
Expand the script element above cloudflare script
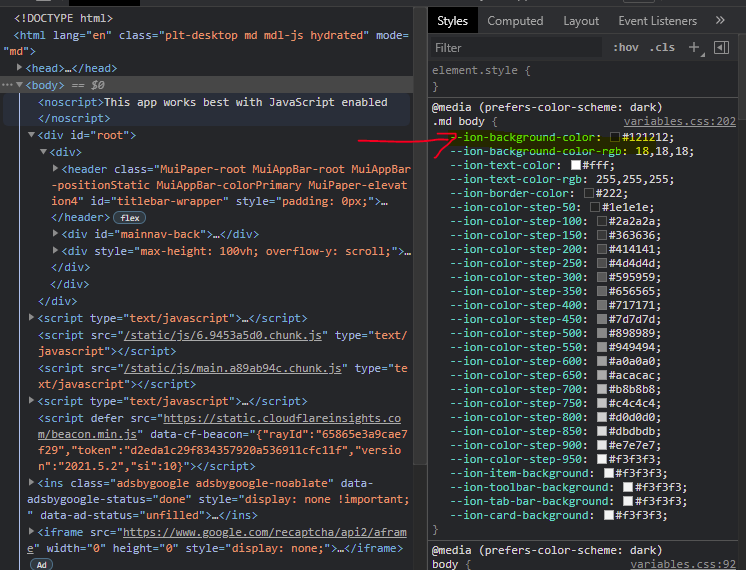(31, 401)
